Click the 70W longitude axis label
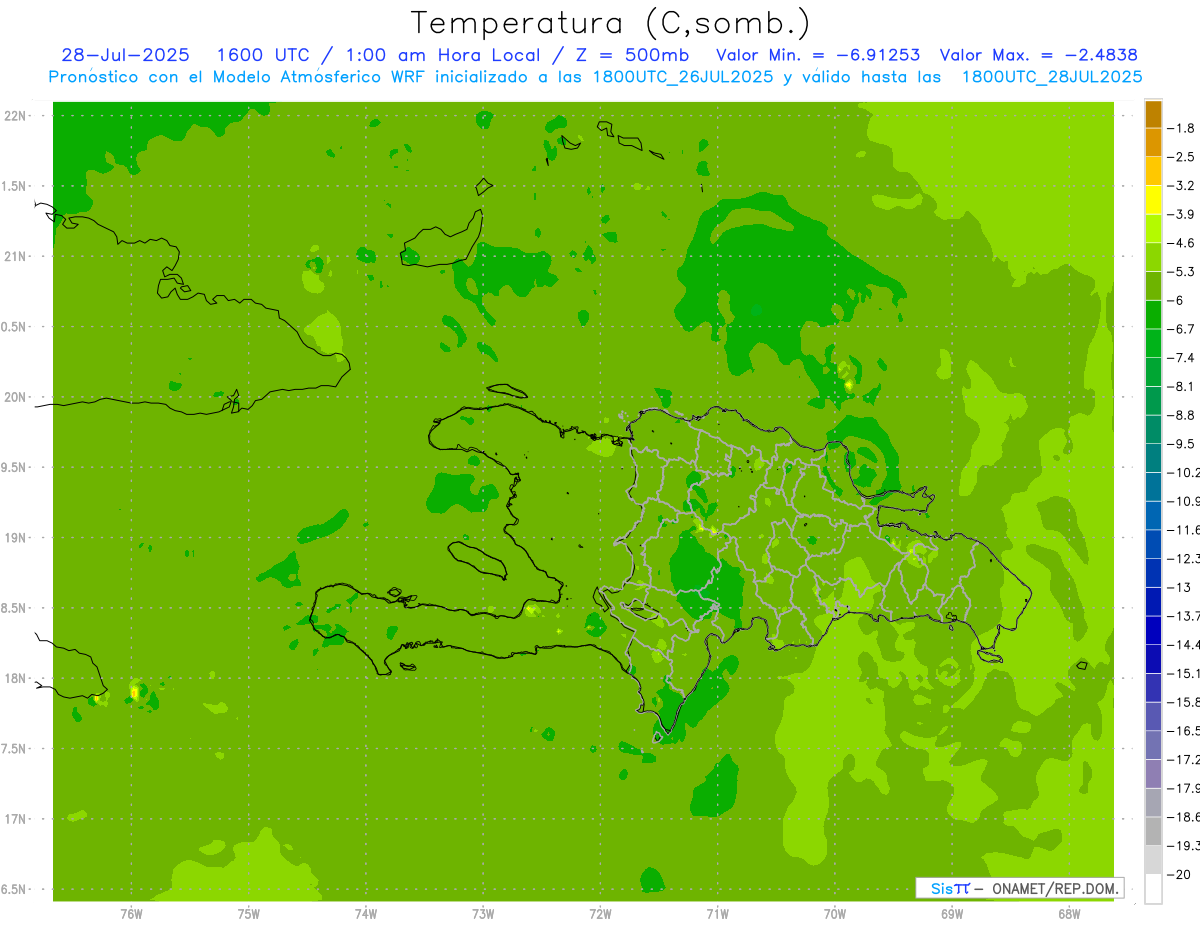This screenshot has height=927, width=1200. (x=835, y=913)
